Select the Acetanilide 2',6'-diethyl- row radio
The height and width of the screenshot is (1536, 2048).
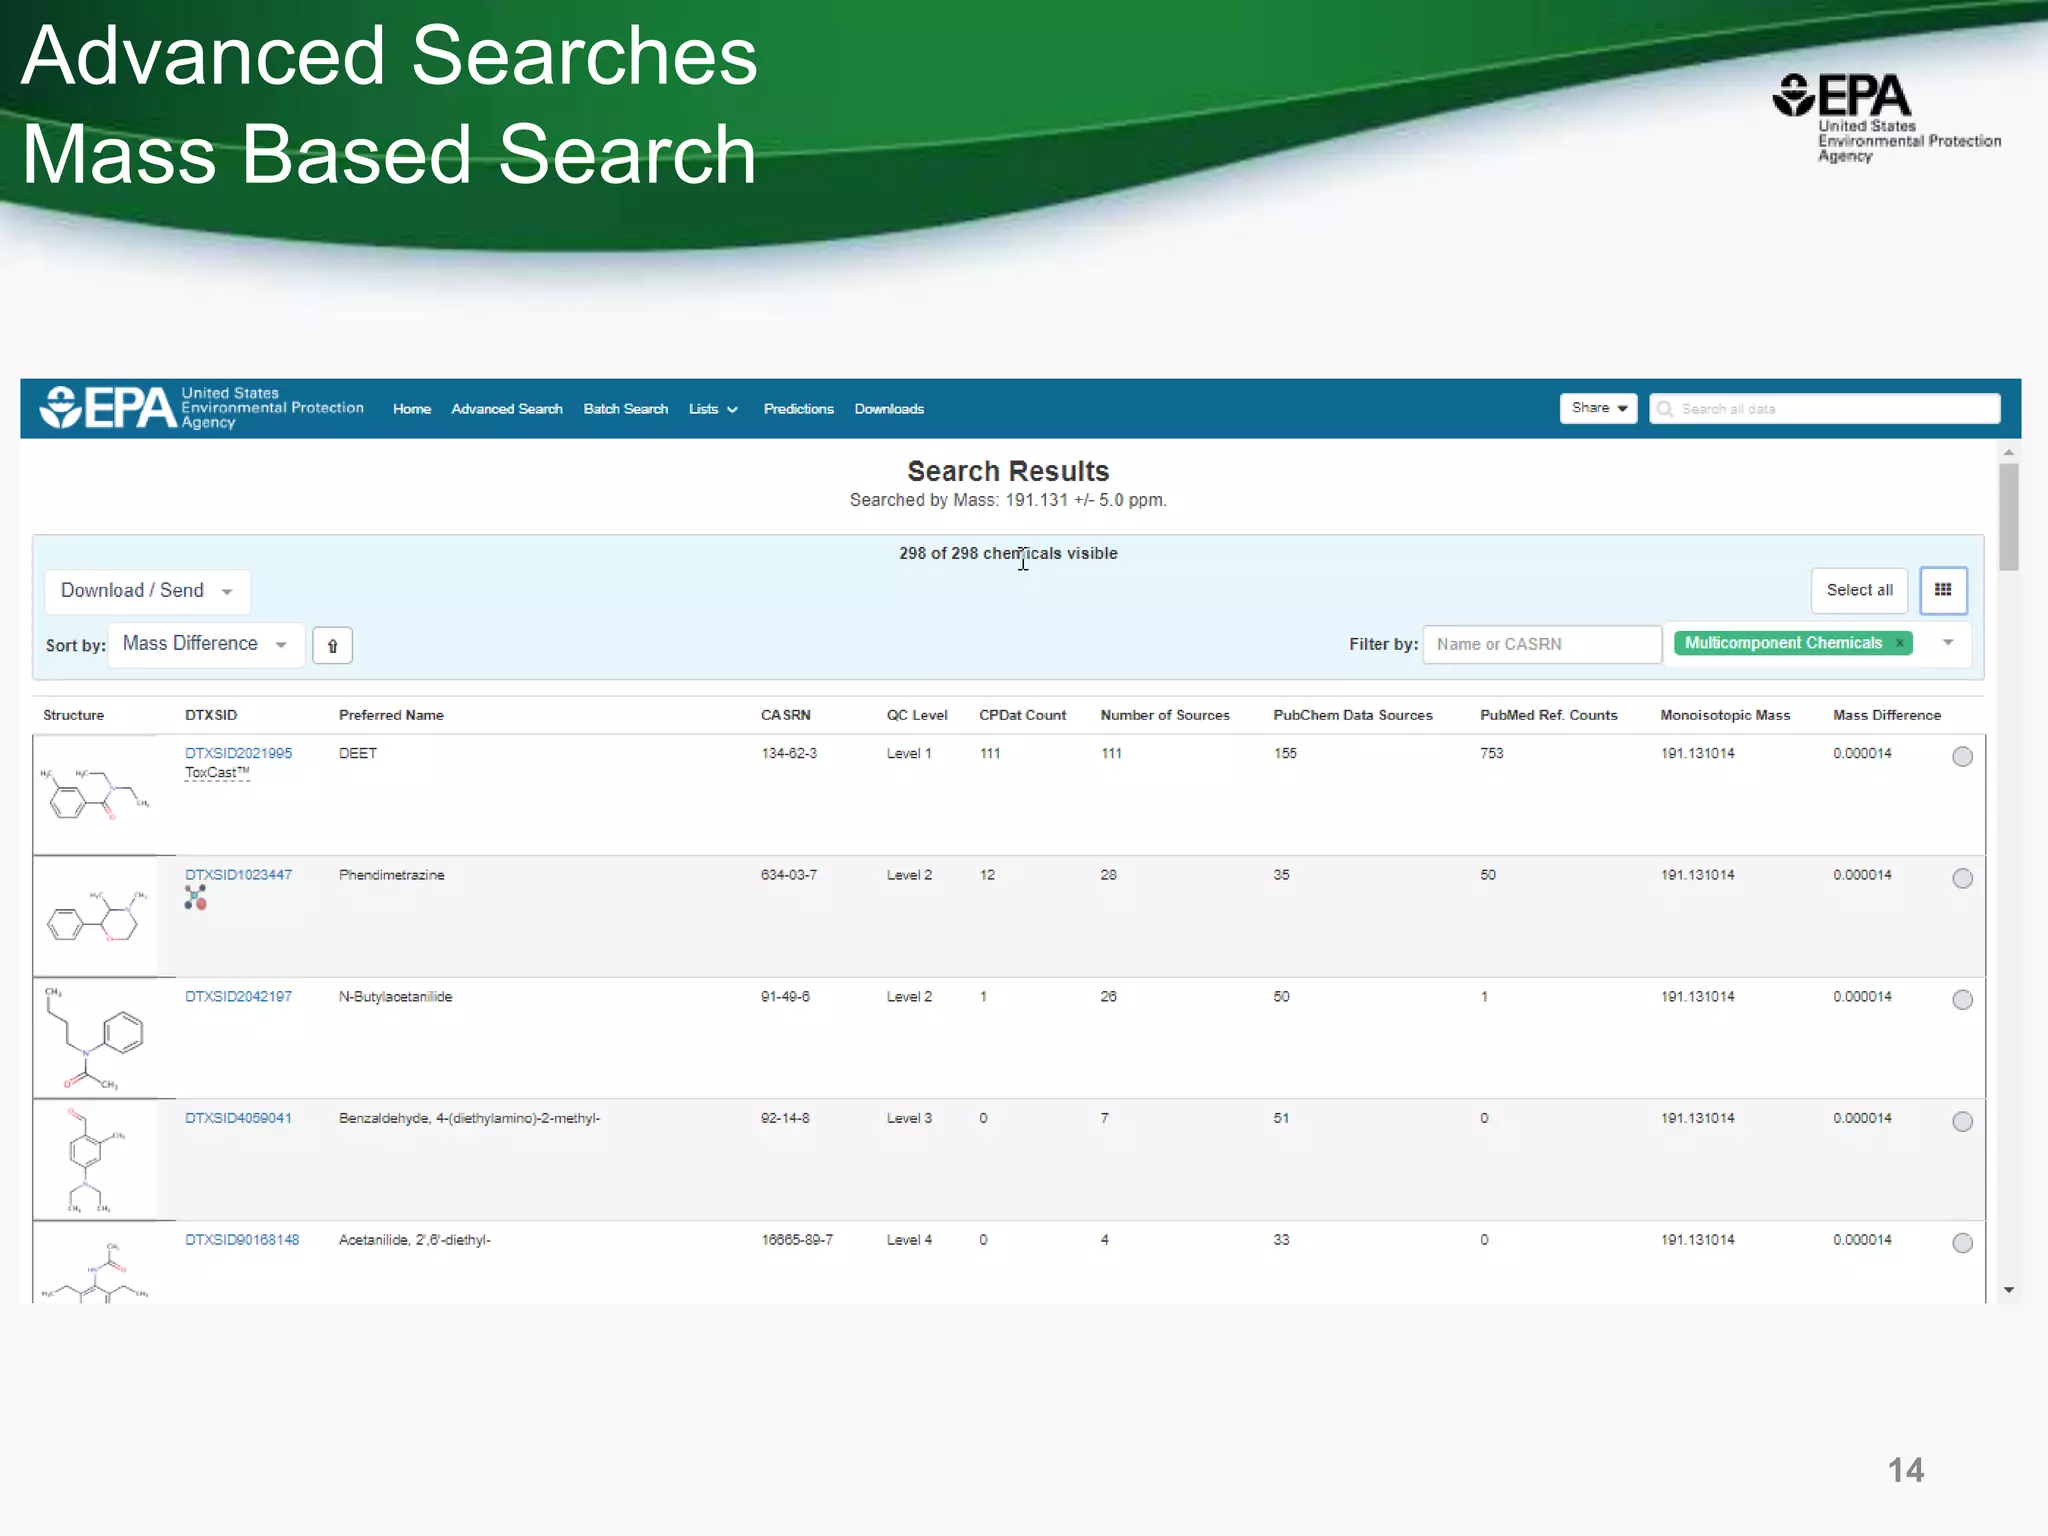point(1962,1243)
